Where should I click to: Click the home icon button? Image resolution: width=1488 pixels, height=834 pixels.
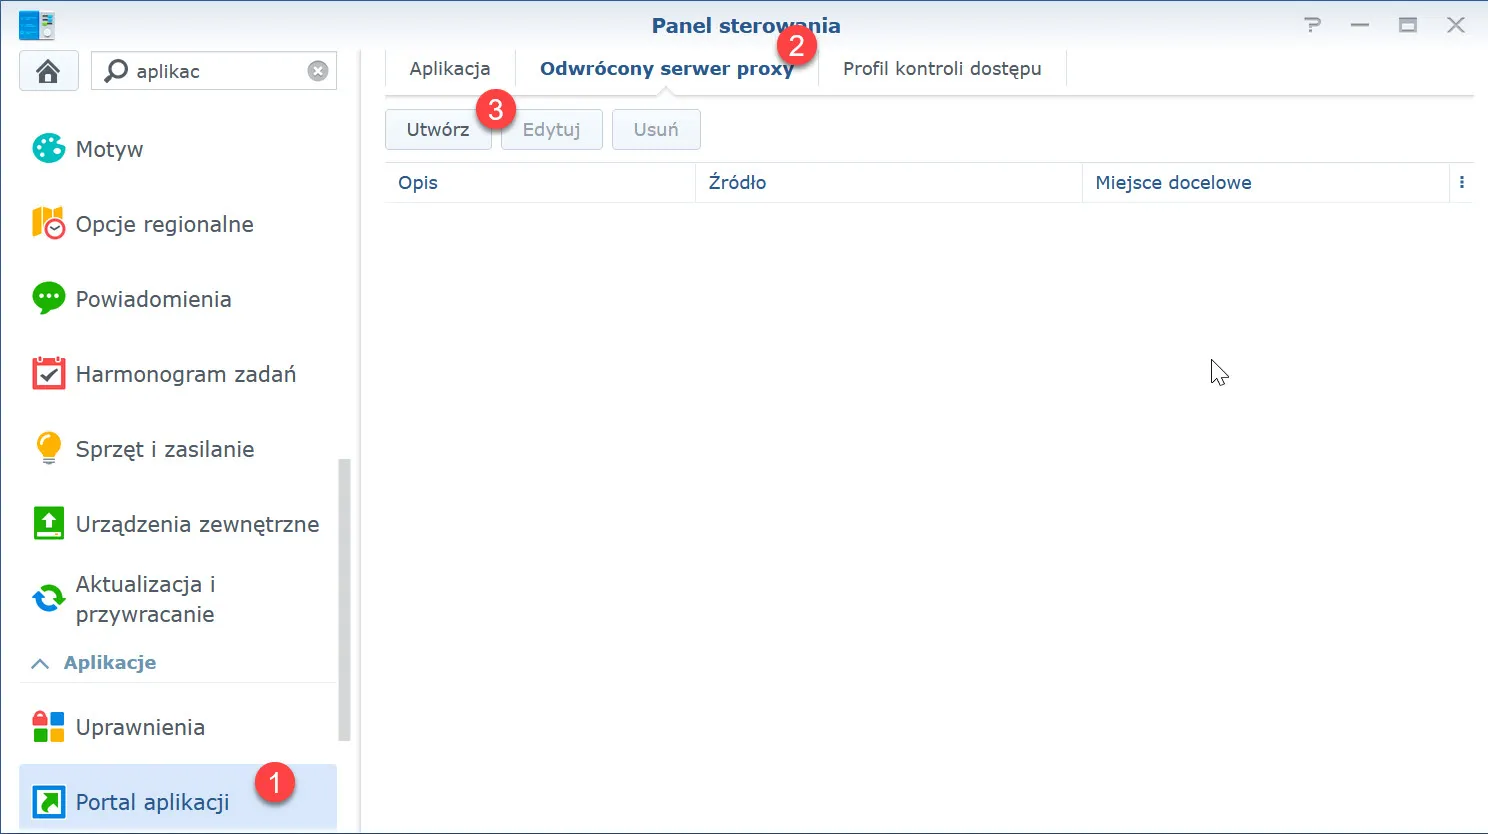[x=48, y=71]
